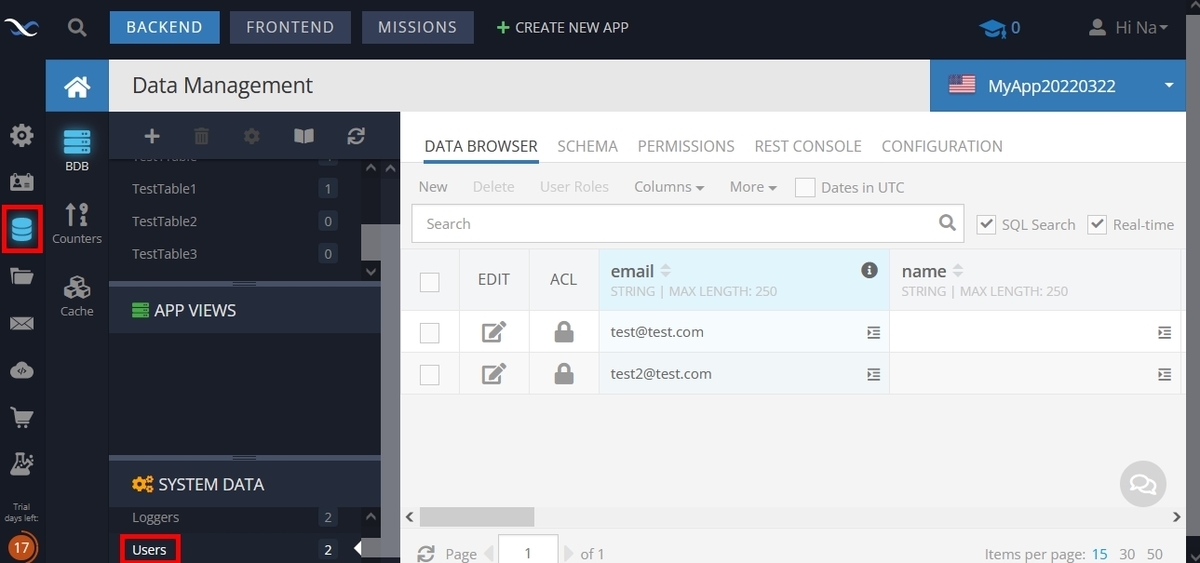Click the New record button
The image size is (1200, 563).
pyautogui.click(x=433, y=187)
